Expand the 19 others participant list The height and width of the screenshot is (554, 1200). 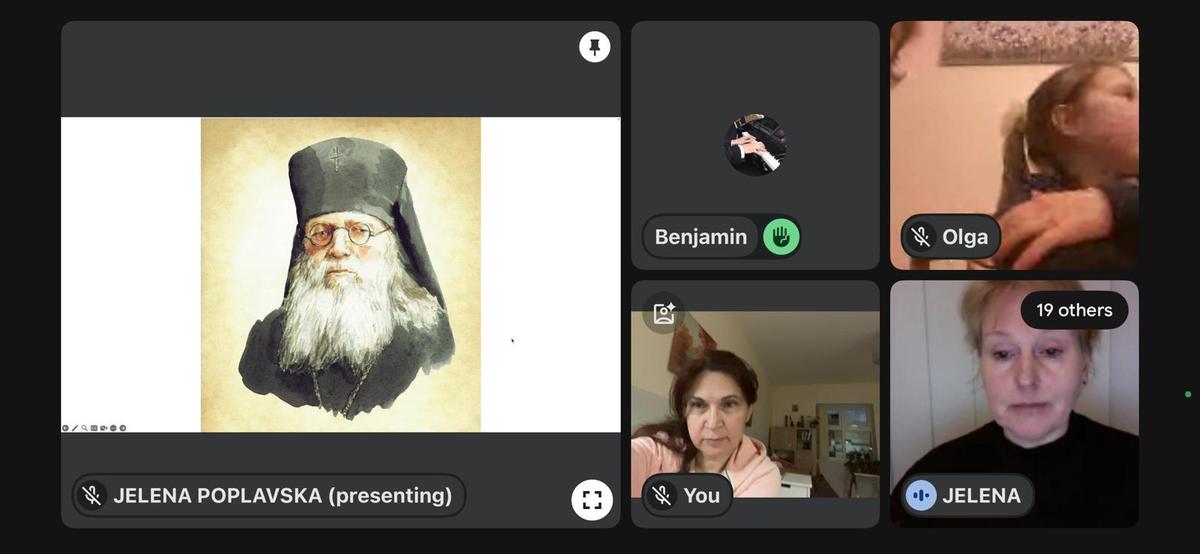click(x=1073, y=310)
